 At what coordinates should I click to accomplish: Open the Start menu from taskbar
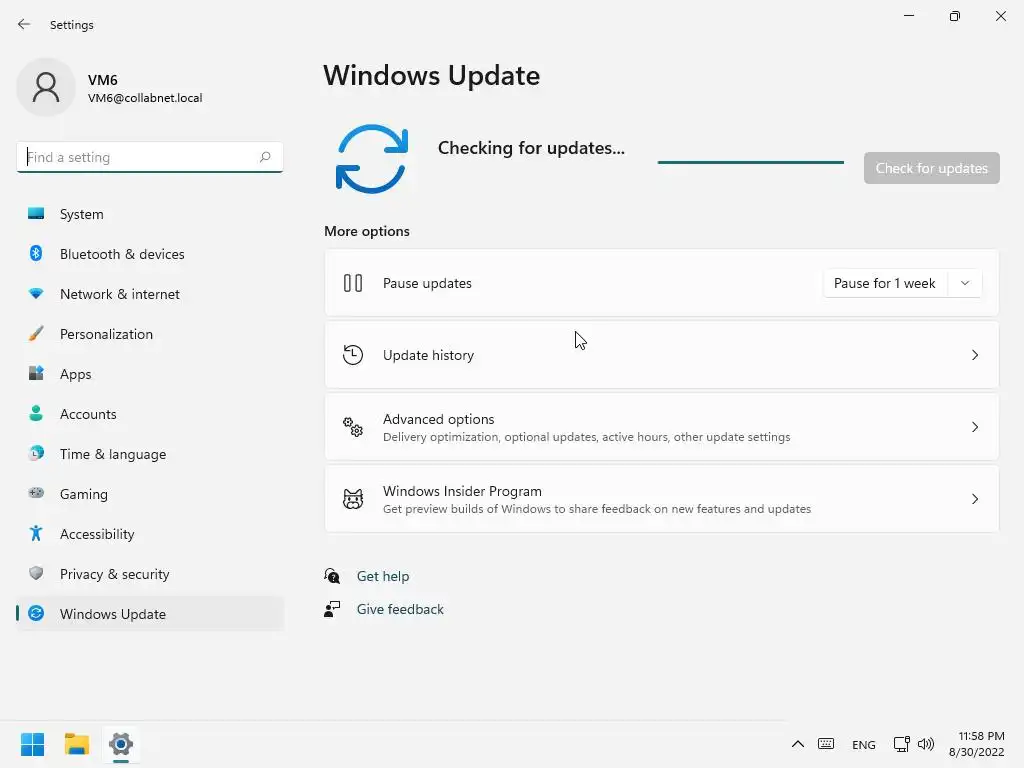[x=32, y=744]
